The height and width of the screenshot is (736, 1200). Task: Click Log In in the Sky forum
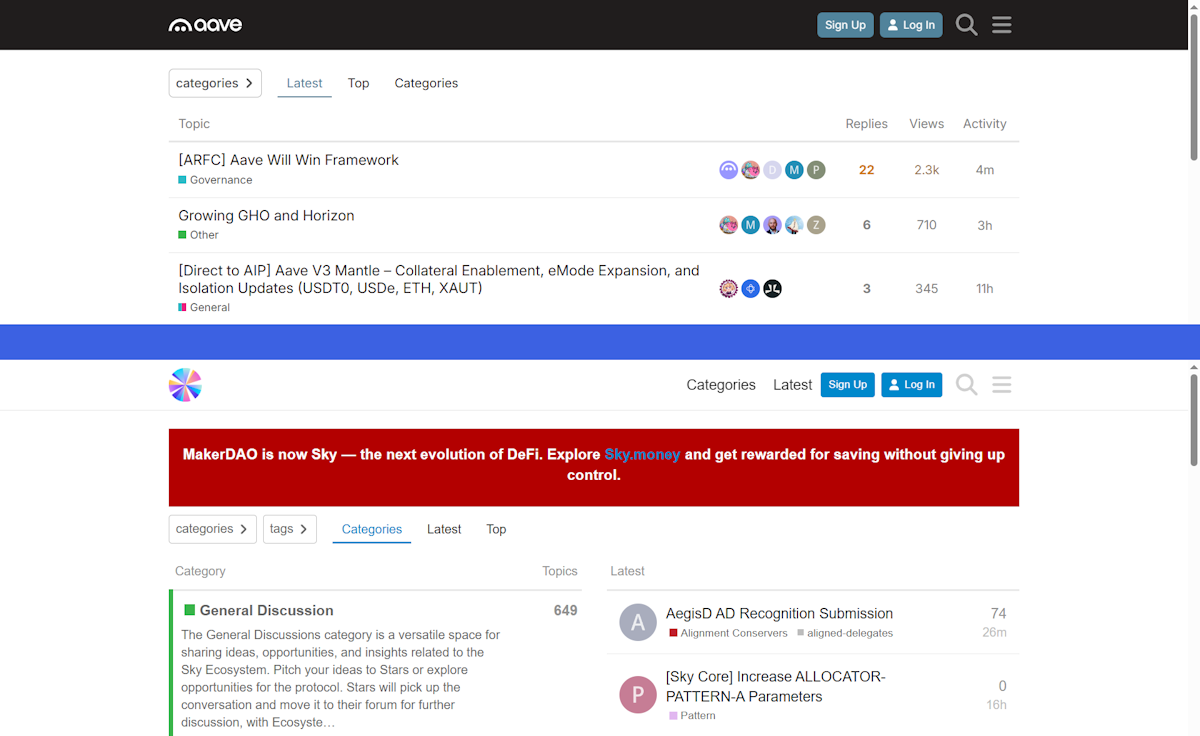911,385
